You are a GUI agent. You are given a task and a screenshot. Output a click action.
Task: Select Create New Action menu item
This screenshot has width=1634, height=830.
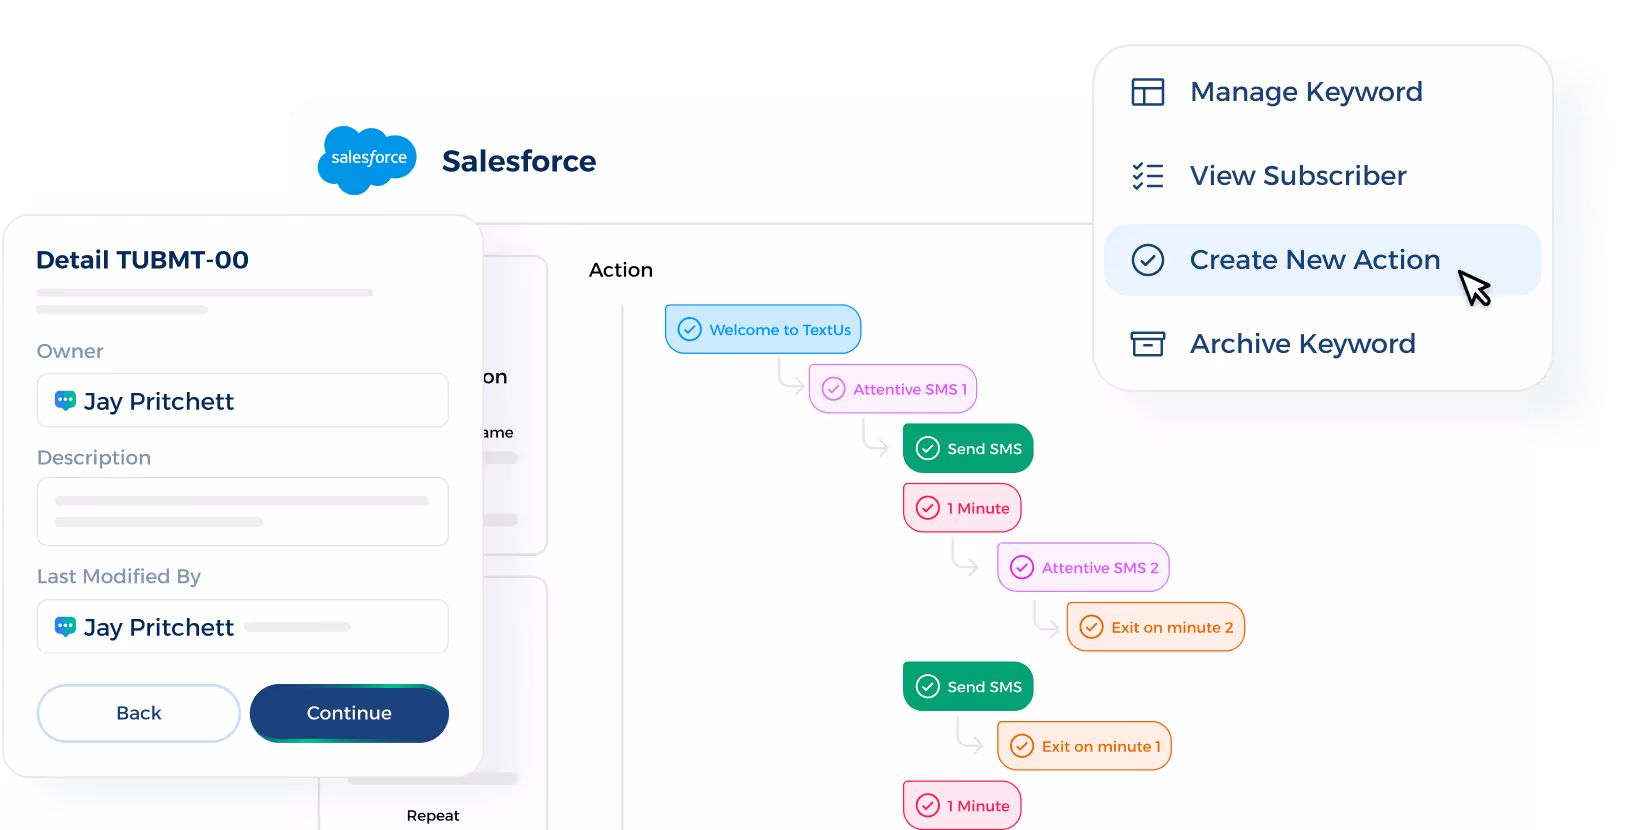tap(1322, 260)
